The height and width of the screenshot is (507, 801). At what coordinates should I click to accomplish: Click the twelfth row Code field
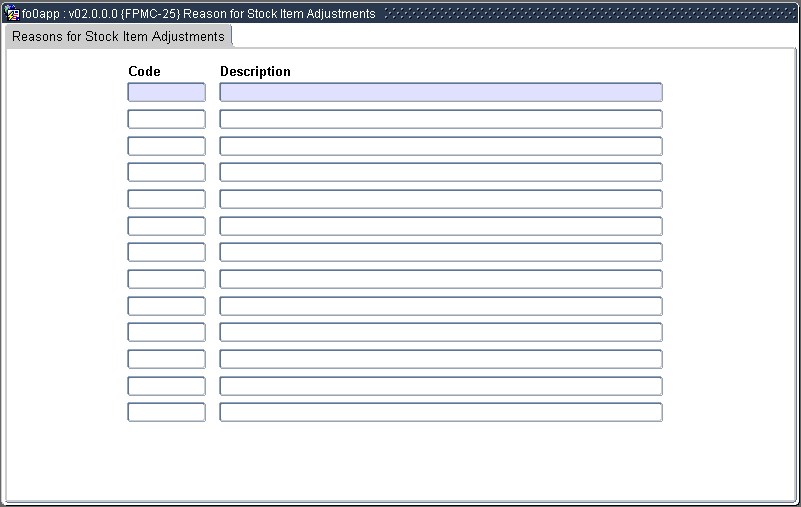166,386
